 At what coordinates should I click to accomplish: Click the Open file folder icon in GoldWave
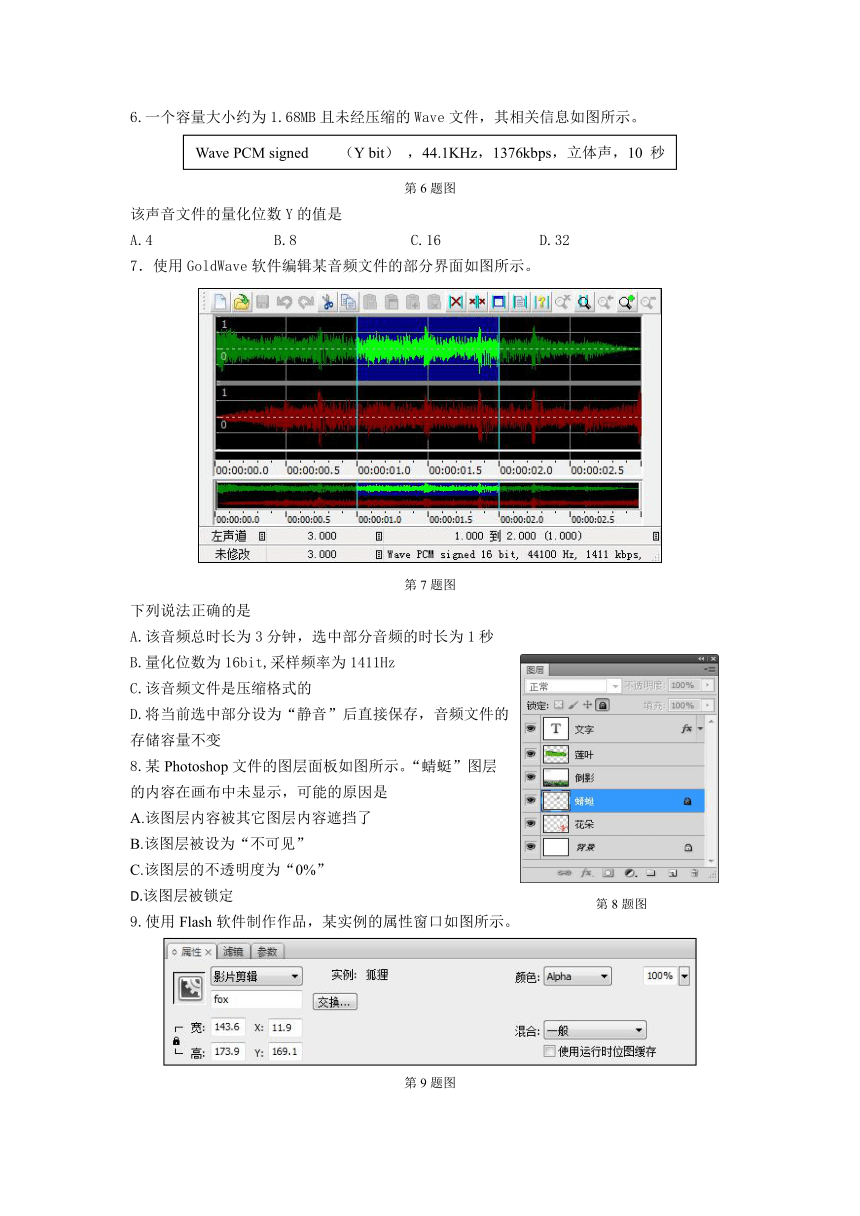[241, 301]
